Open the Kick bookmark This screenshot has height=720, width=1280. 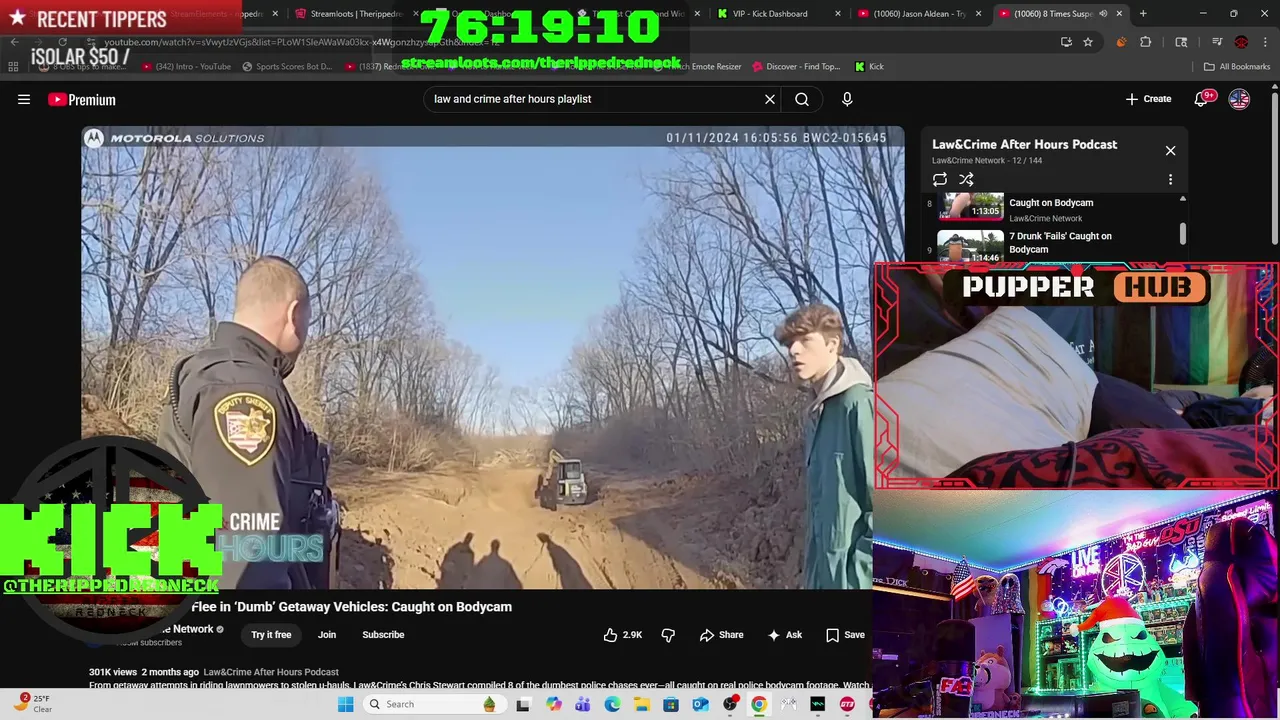869,67
